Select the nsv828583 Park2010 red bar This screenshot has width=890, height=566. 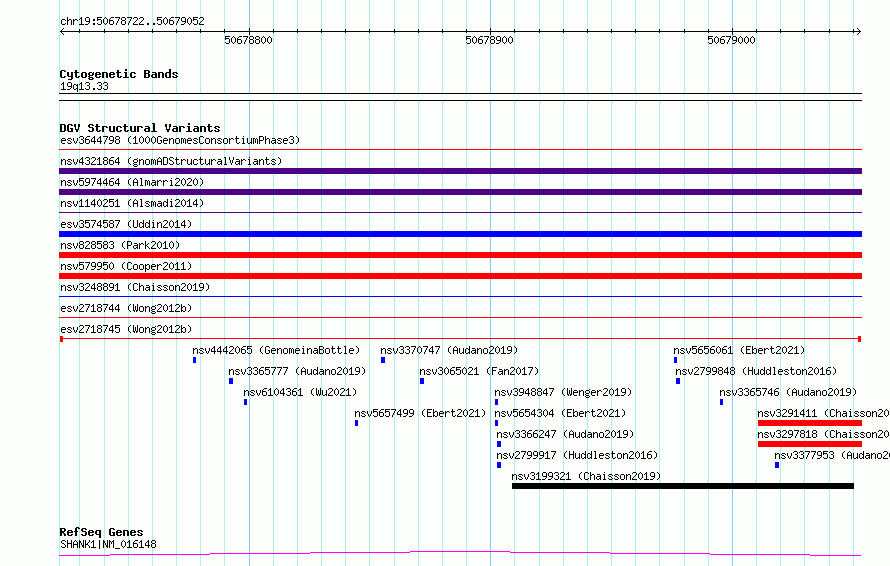coord(460,255)
